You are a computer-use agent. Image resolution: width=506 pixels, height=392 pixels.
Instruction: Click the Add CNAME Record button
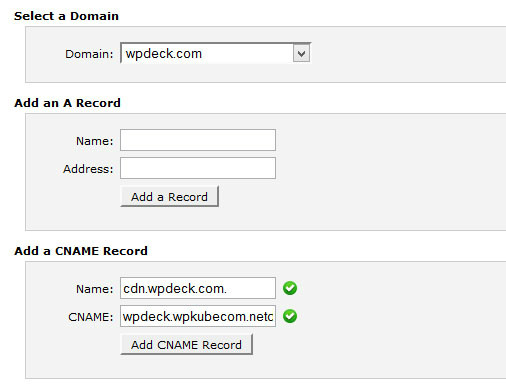[186, 344]
